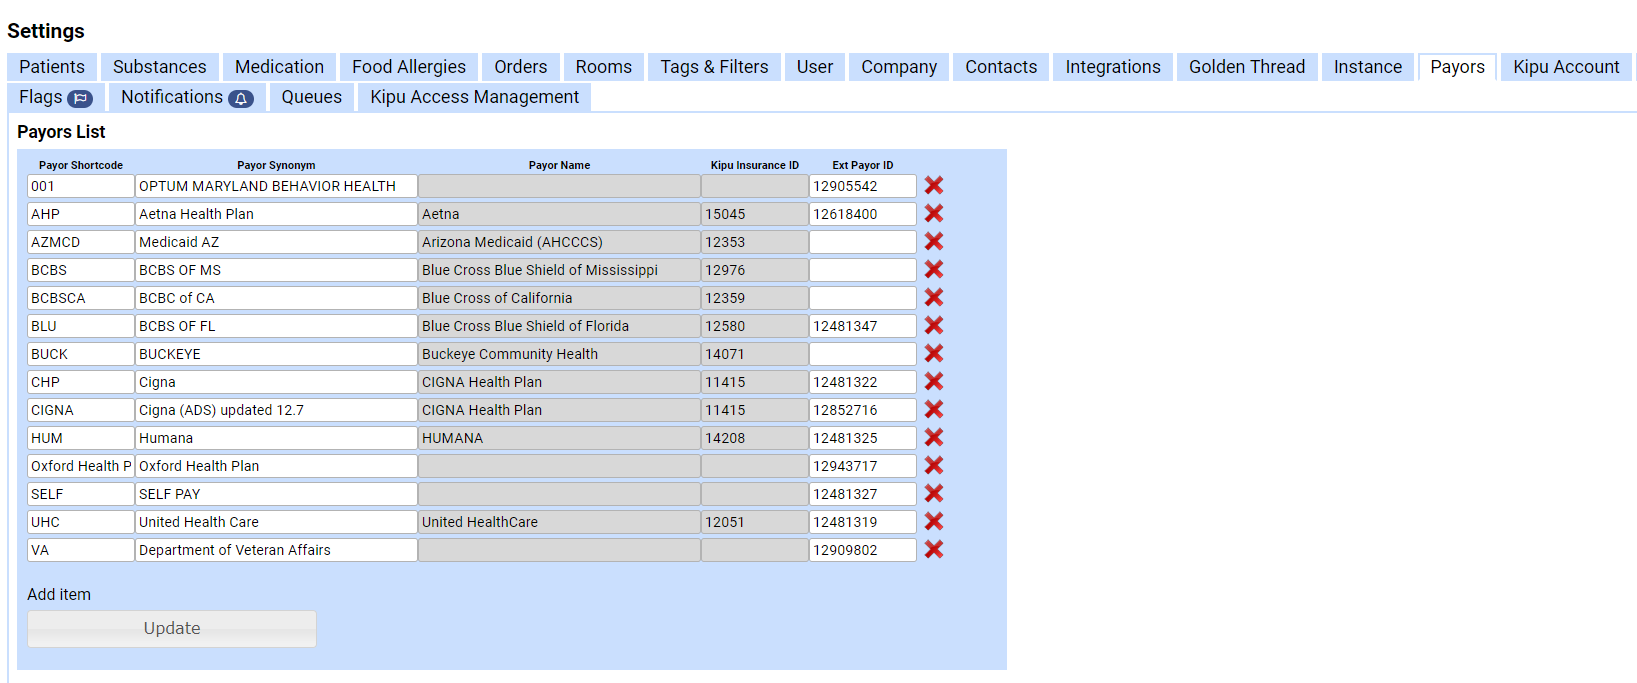This screenshot has width=1637, height=683.
Task: Click the flag icon in Flags tab
Action: pos(80,98)
